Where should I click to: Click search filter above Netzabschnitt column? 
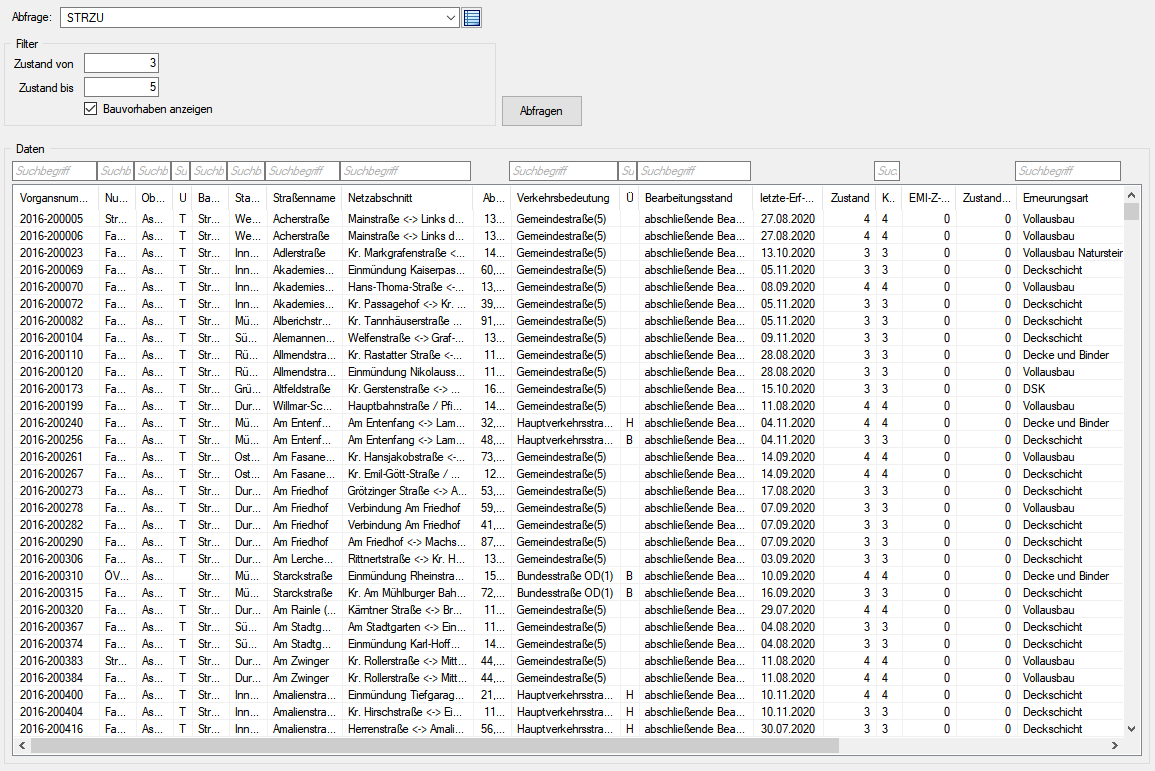coord(405,171)
